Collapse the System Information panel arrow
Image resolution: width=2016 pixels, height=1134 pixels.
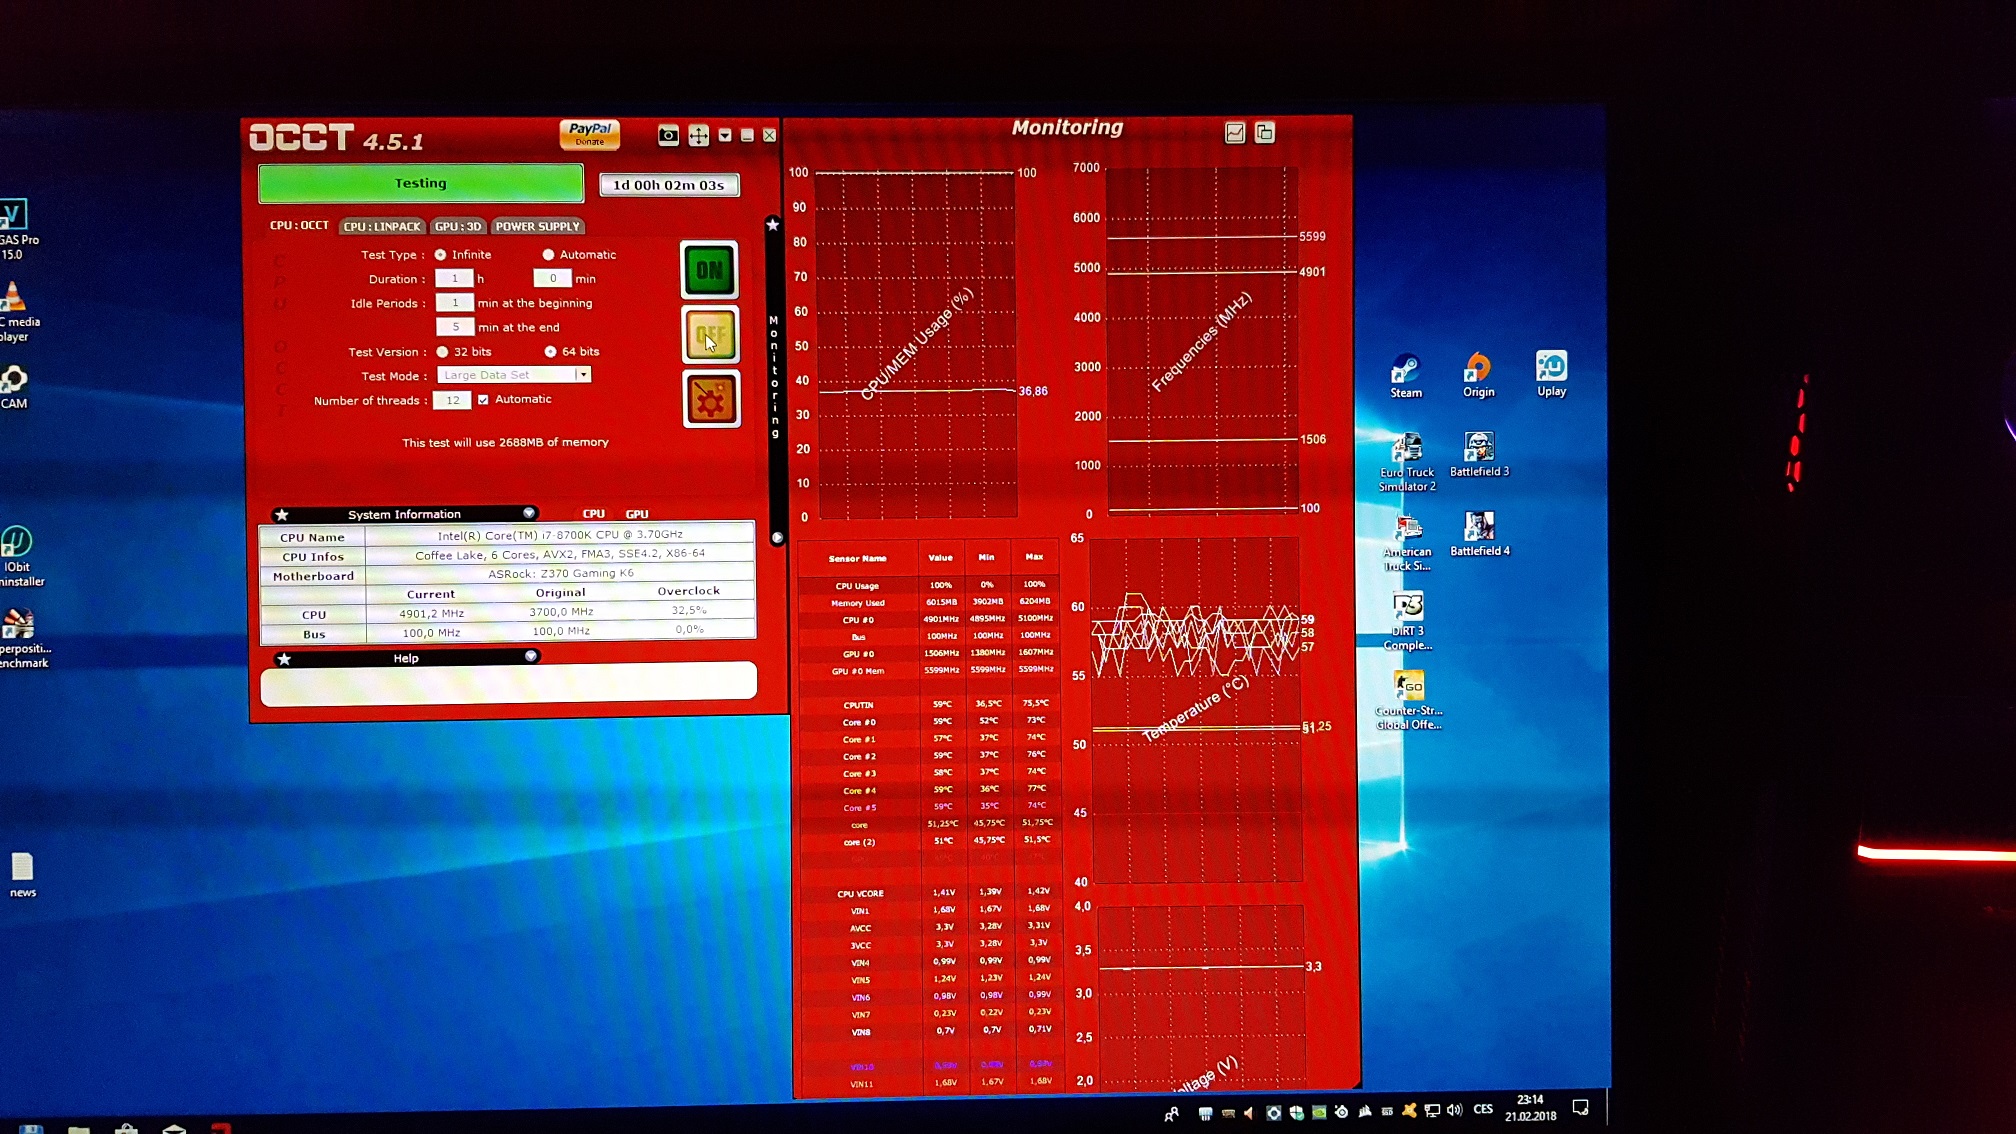(529, 513)
